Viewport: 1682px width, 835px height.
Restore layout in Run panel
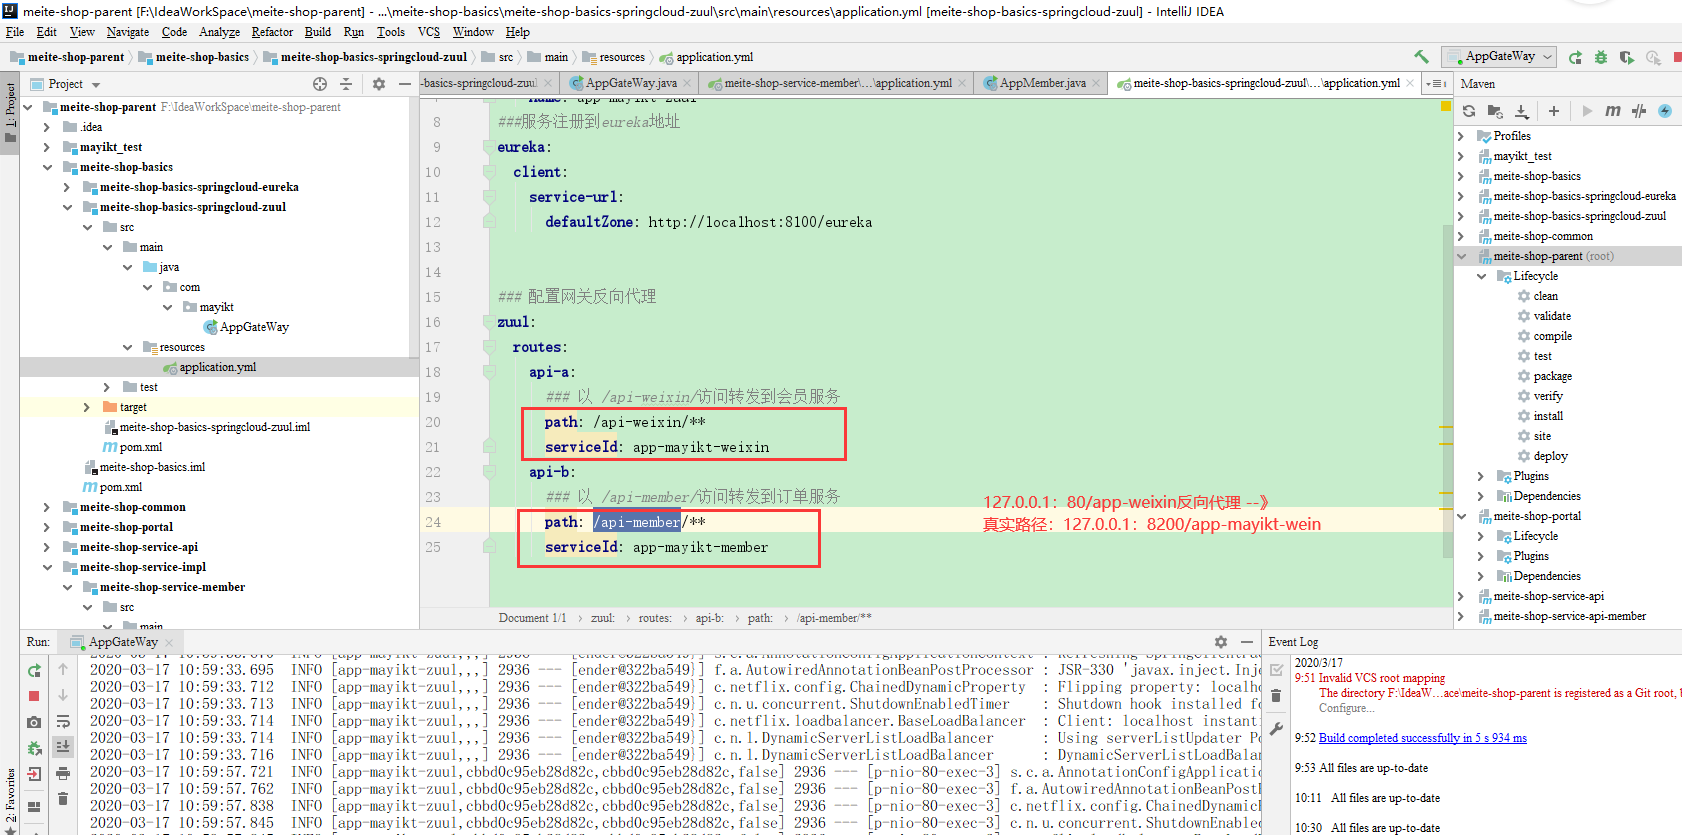click(34, 806)
